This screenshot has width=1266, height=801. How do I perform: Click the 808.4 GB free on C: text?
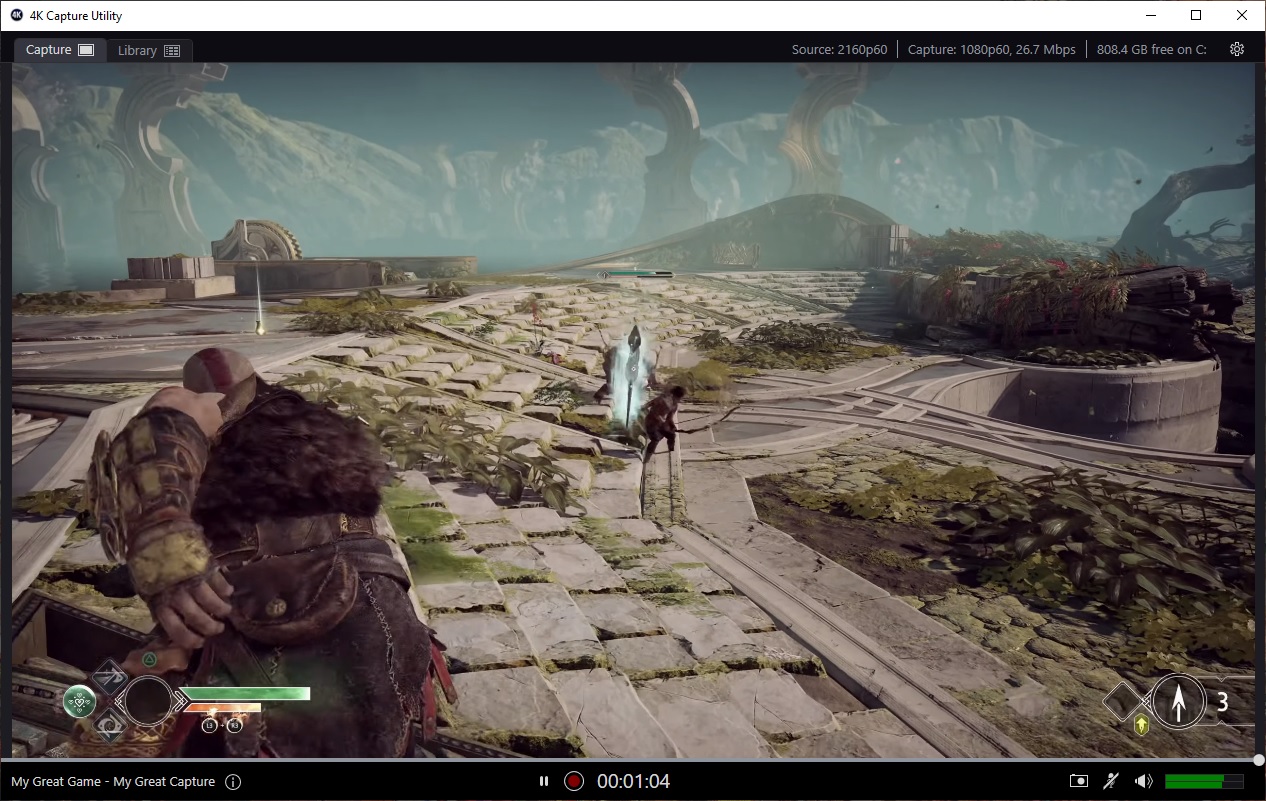coord(1152,49)
